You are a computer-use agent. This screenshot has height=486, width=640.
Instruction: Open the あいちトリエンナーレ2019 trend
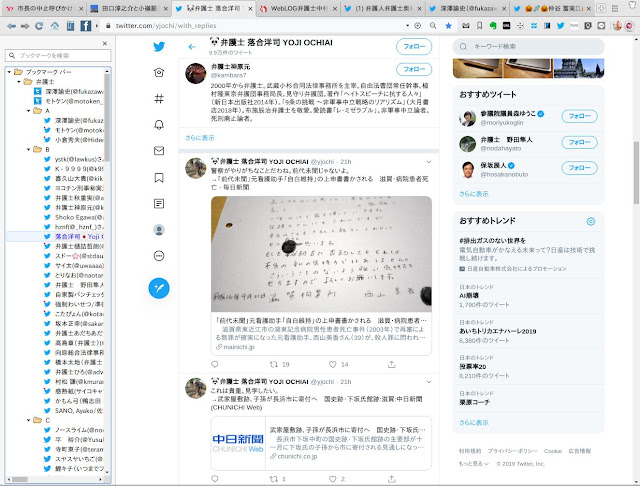(529, 331)
